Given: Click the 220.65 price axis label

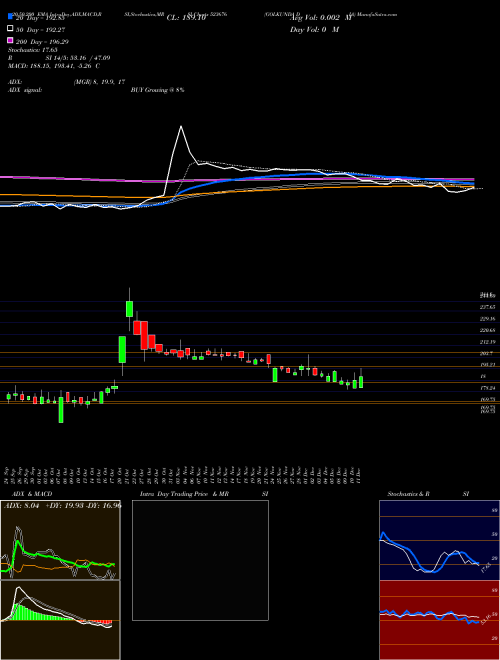Looking at the screenshot, I should click(x=488, y=330).
